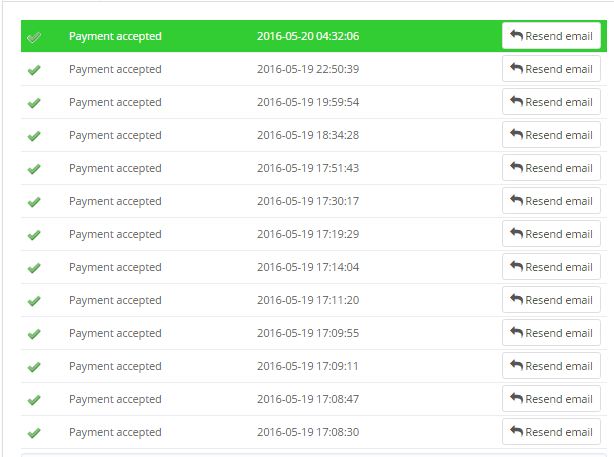The width and height of the screenshot is (614, 457).
Task: Click checkmark icon for 17:19:29 payment
Action: pos(34,235)
